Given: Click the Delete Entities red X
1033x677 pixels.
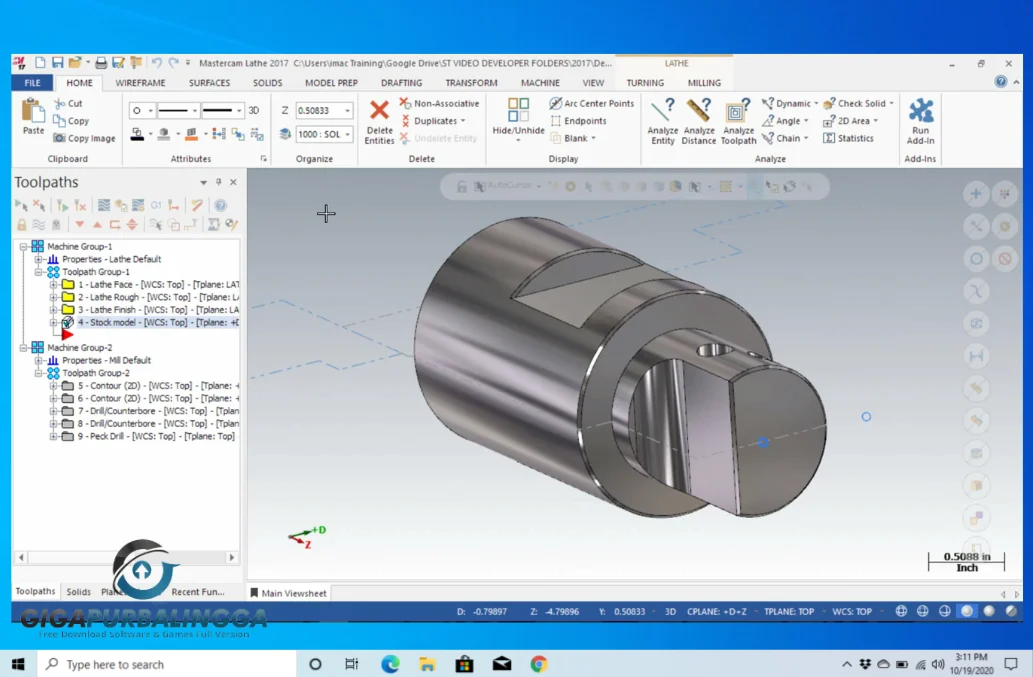Looking at the screenshot, I should coord(379,109).
